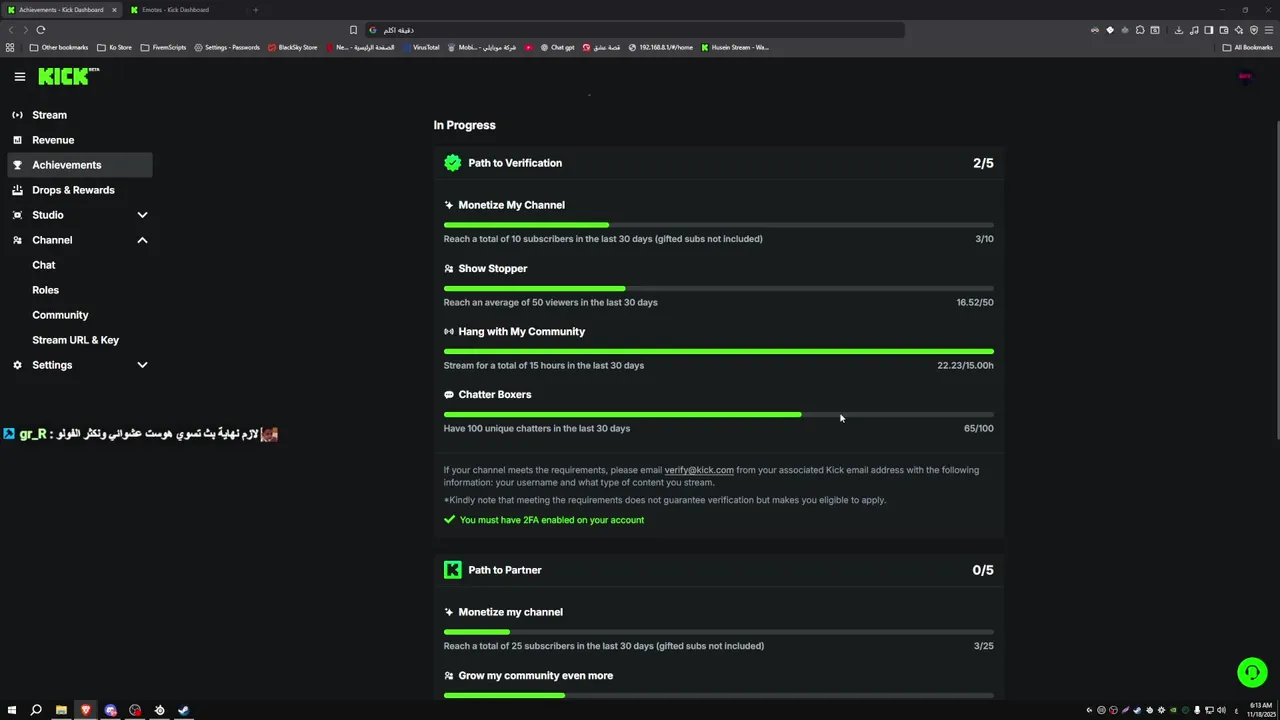Open the Kick hamburger menu

(19, 77)
